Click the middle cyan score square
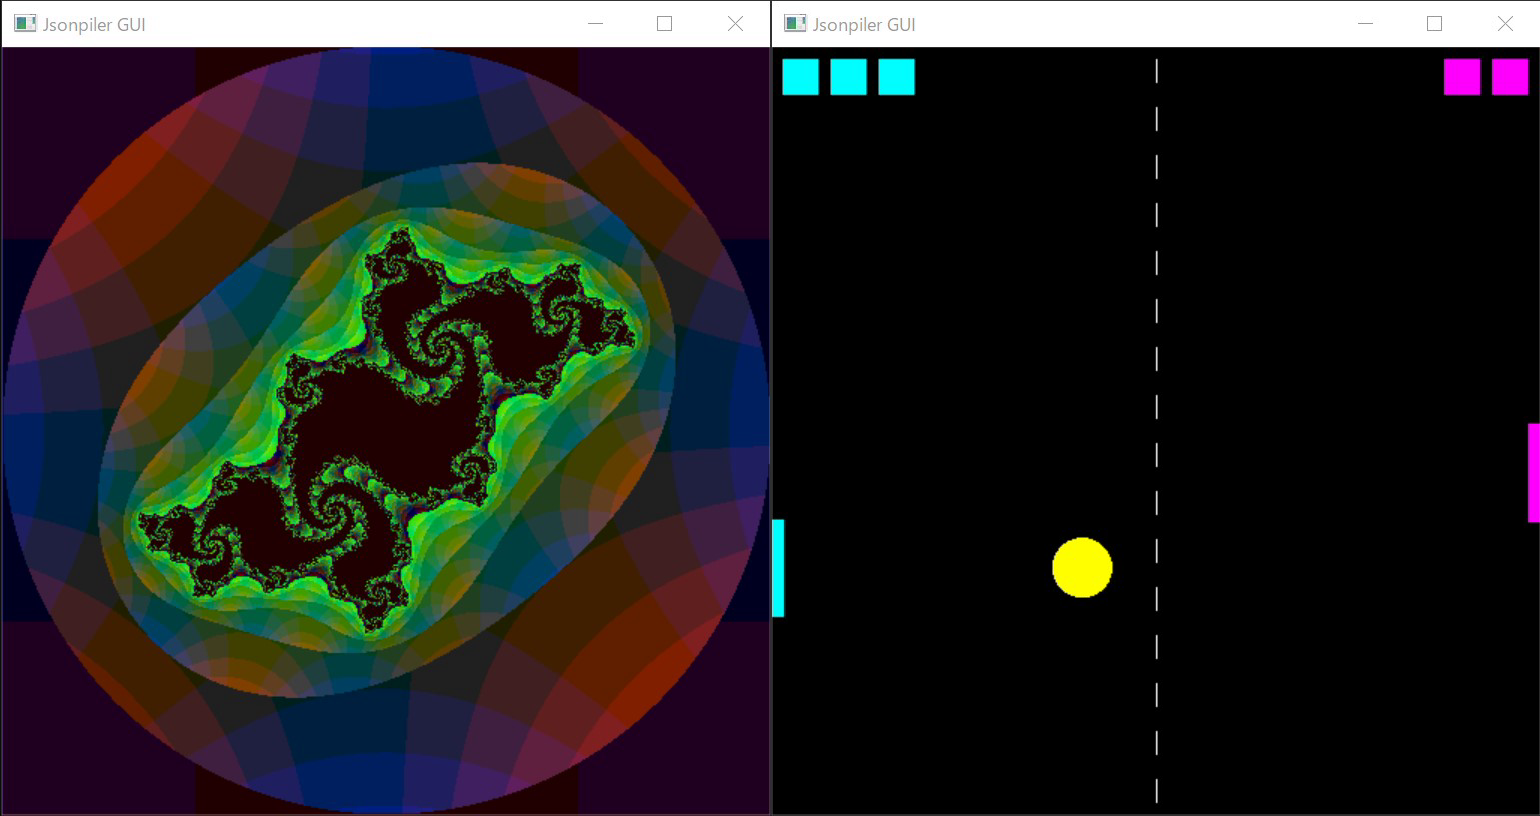 pyautogui.click(x=848, y=77)
